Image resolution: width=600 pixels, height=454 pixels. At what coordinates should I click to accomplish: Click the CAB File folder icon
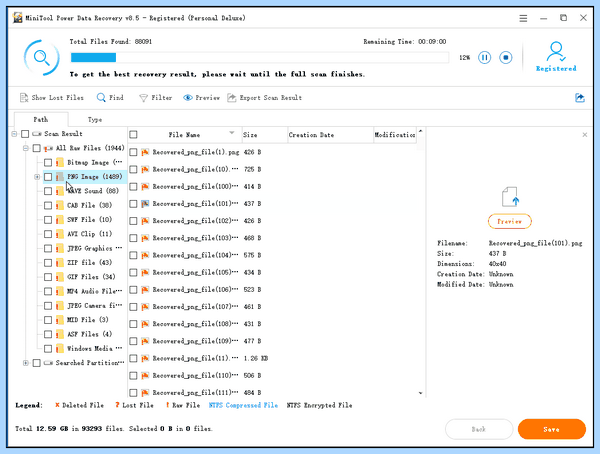tap(60, 206)
